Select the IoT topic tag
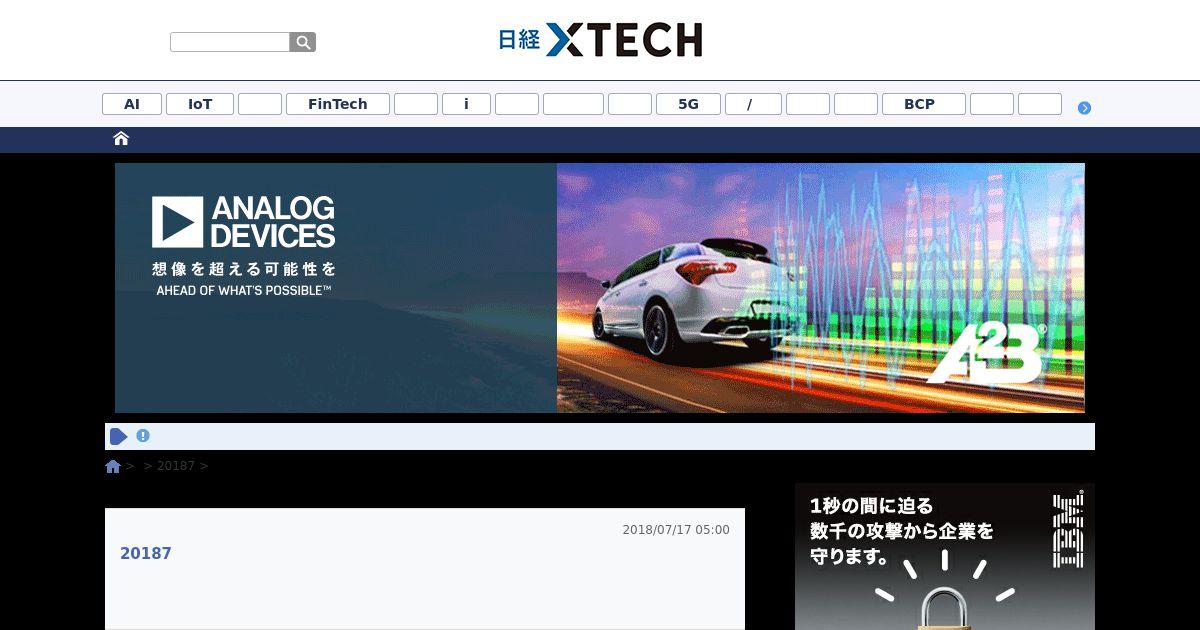The width and height of the screenshot is (1200, 630). pyautogui.click(x=200, y=104)
